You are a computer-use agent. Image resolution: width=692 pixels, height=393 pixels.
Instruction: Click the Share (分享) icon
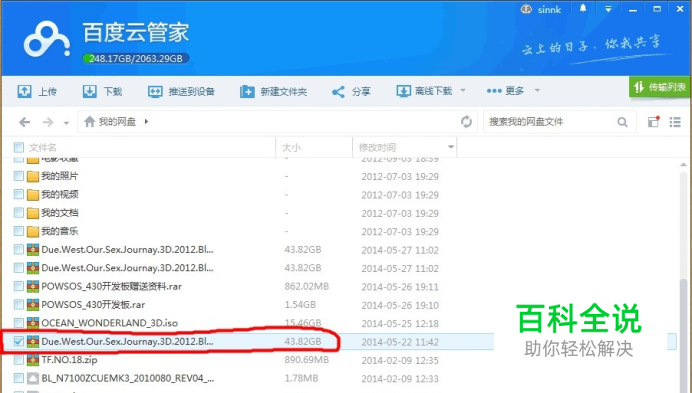coord(338,92)
